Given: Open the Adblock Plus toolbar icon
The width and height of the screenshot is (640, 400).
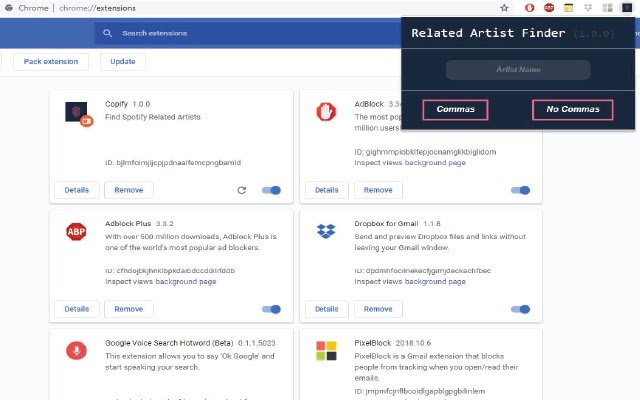Looking at the screenshot, I should tap(549, 8).
